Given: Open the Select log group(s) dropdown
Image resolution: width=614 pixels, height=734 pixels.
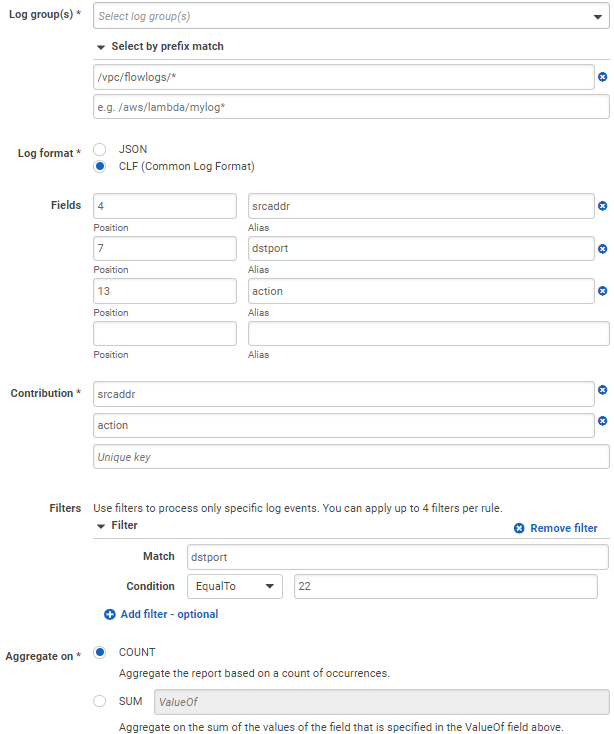Looking at the screenshot, I should [350, 16].
